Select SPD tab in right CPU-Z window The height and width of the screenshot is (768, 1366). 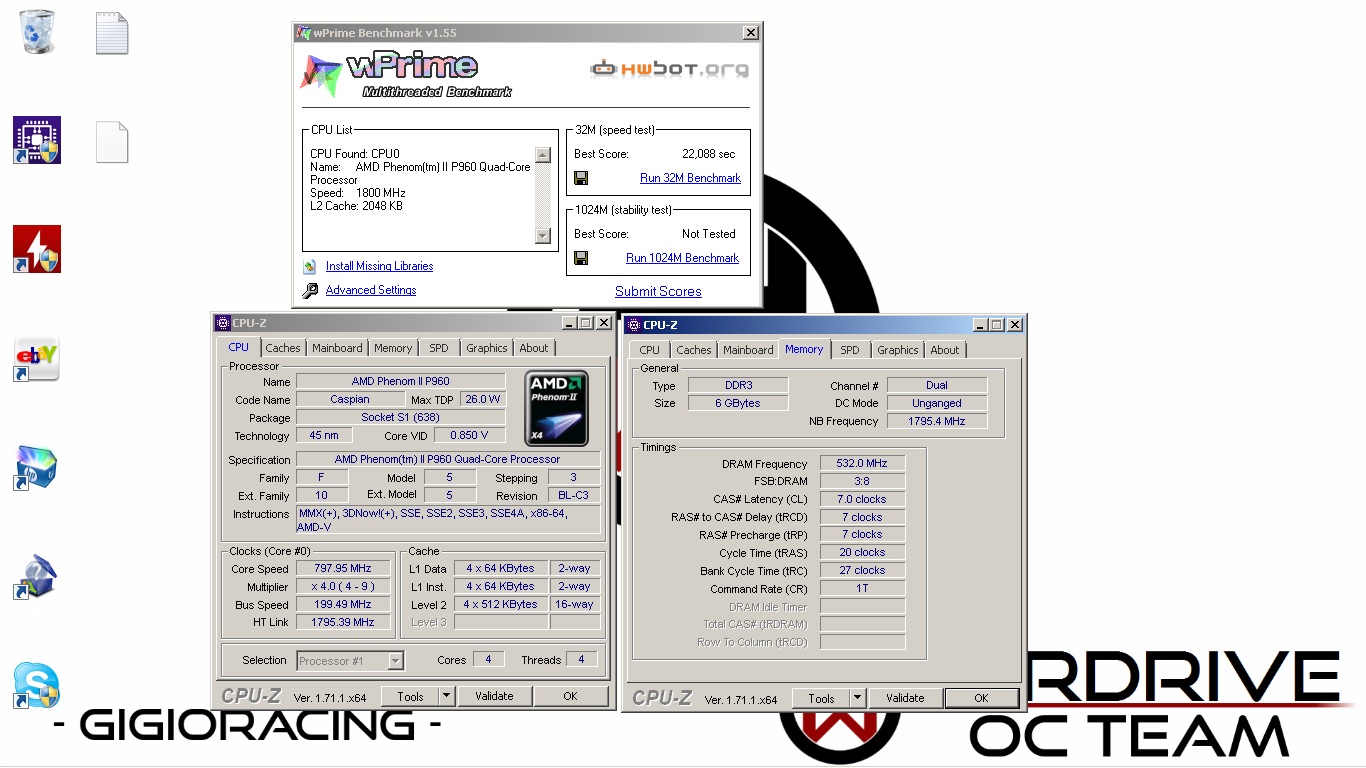pos(850,350)
